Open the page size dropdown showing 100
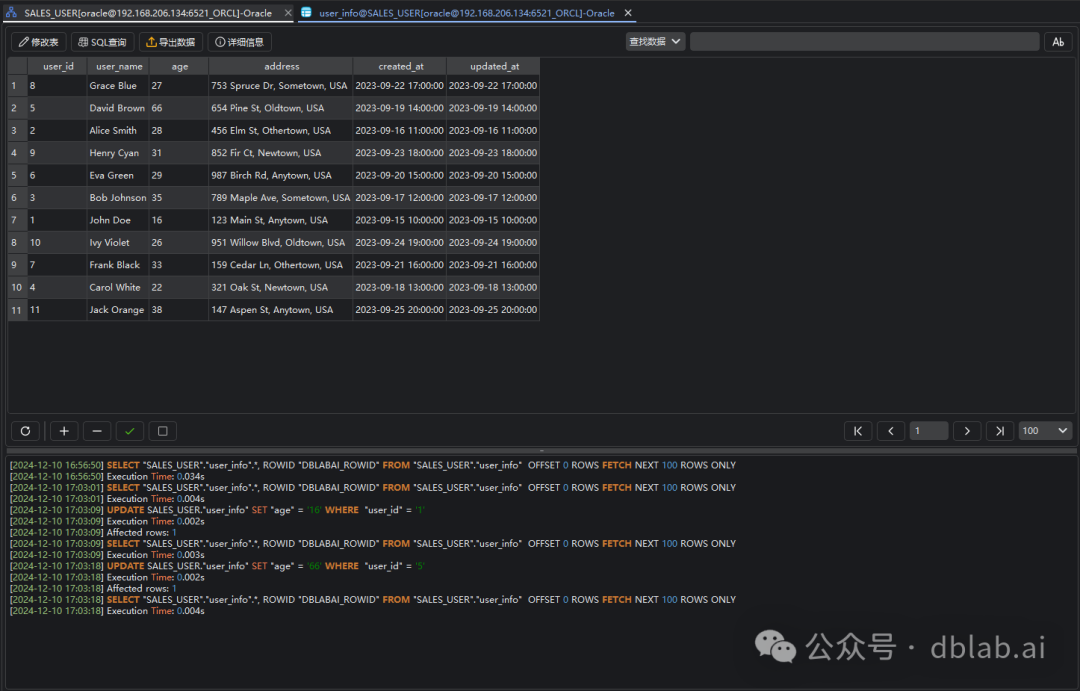Image resolution: width=1080 pixels, height=691 pixels. coord(1044,430)
